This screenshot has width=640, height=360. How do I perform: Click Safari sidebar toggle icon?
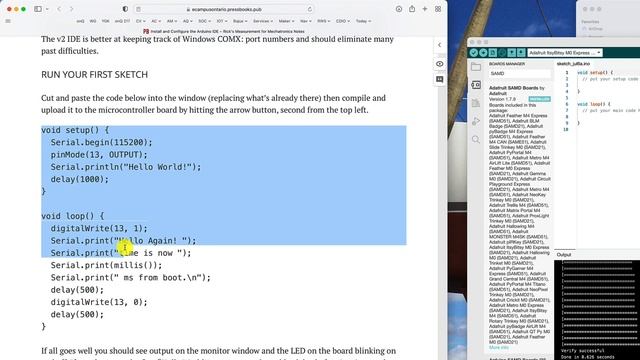click(38, 9)
